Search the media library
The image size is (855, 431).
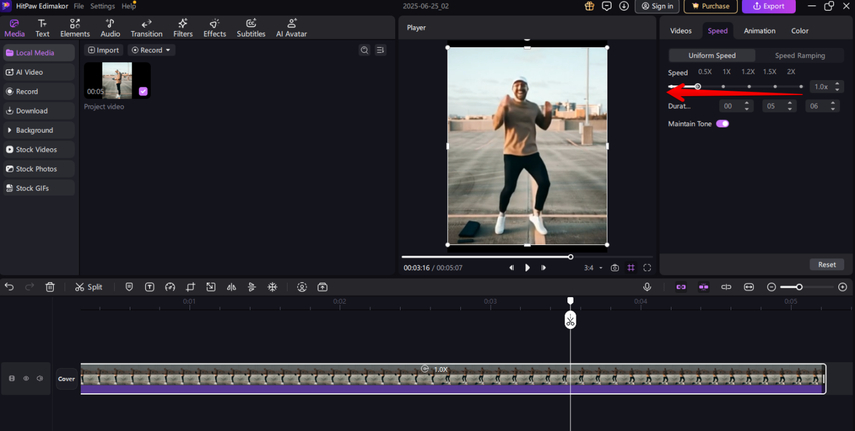point(364,50)
